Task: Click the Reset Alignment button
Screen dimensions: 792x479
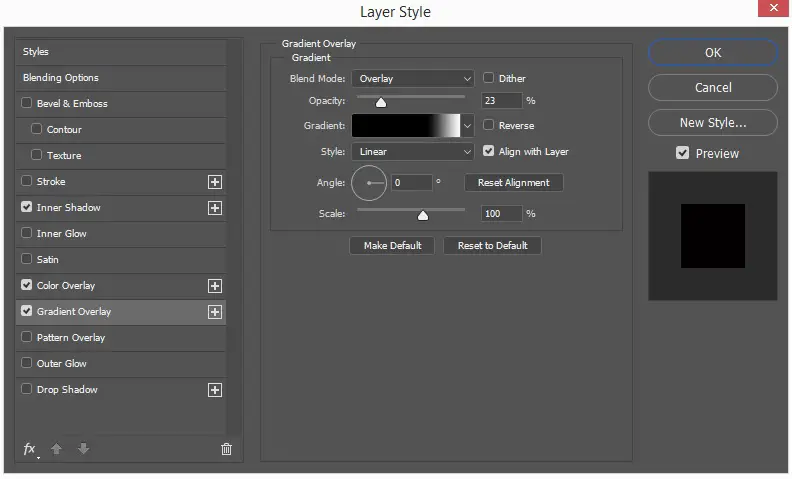Action: [514, 182]
